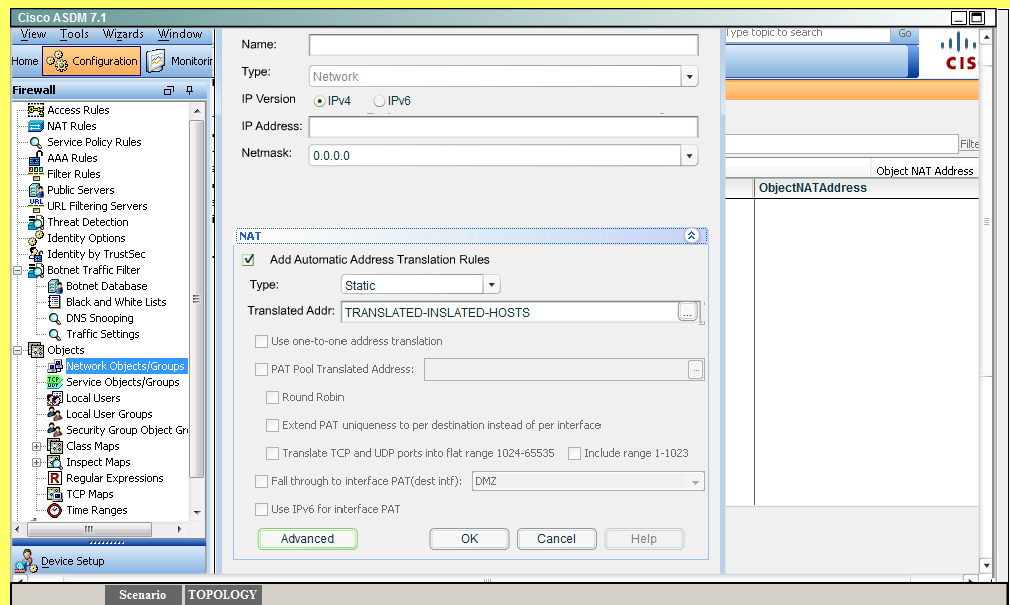1010x605 pixels.
Task: Click the Regular Expressions icon
Action: pyautogui.click(x=55, y=478)
